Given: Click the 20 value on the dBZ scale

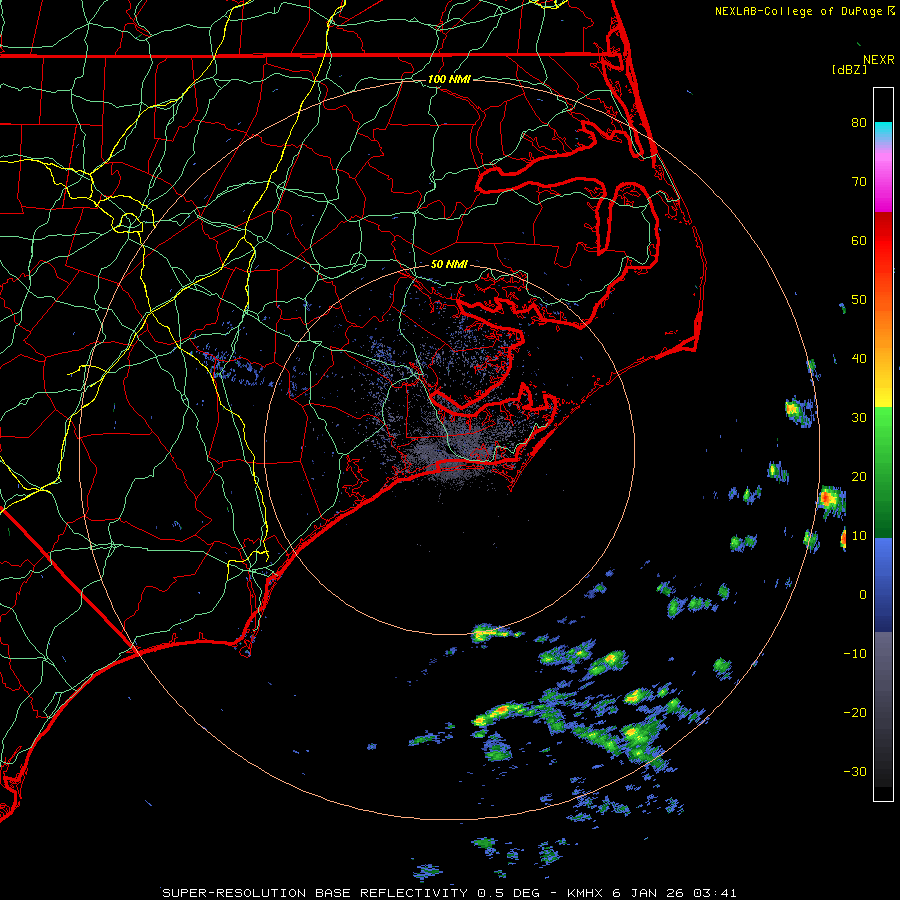Looking at the screenshot, I should coord(859,476).
